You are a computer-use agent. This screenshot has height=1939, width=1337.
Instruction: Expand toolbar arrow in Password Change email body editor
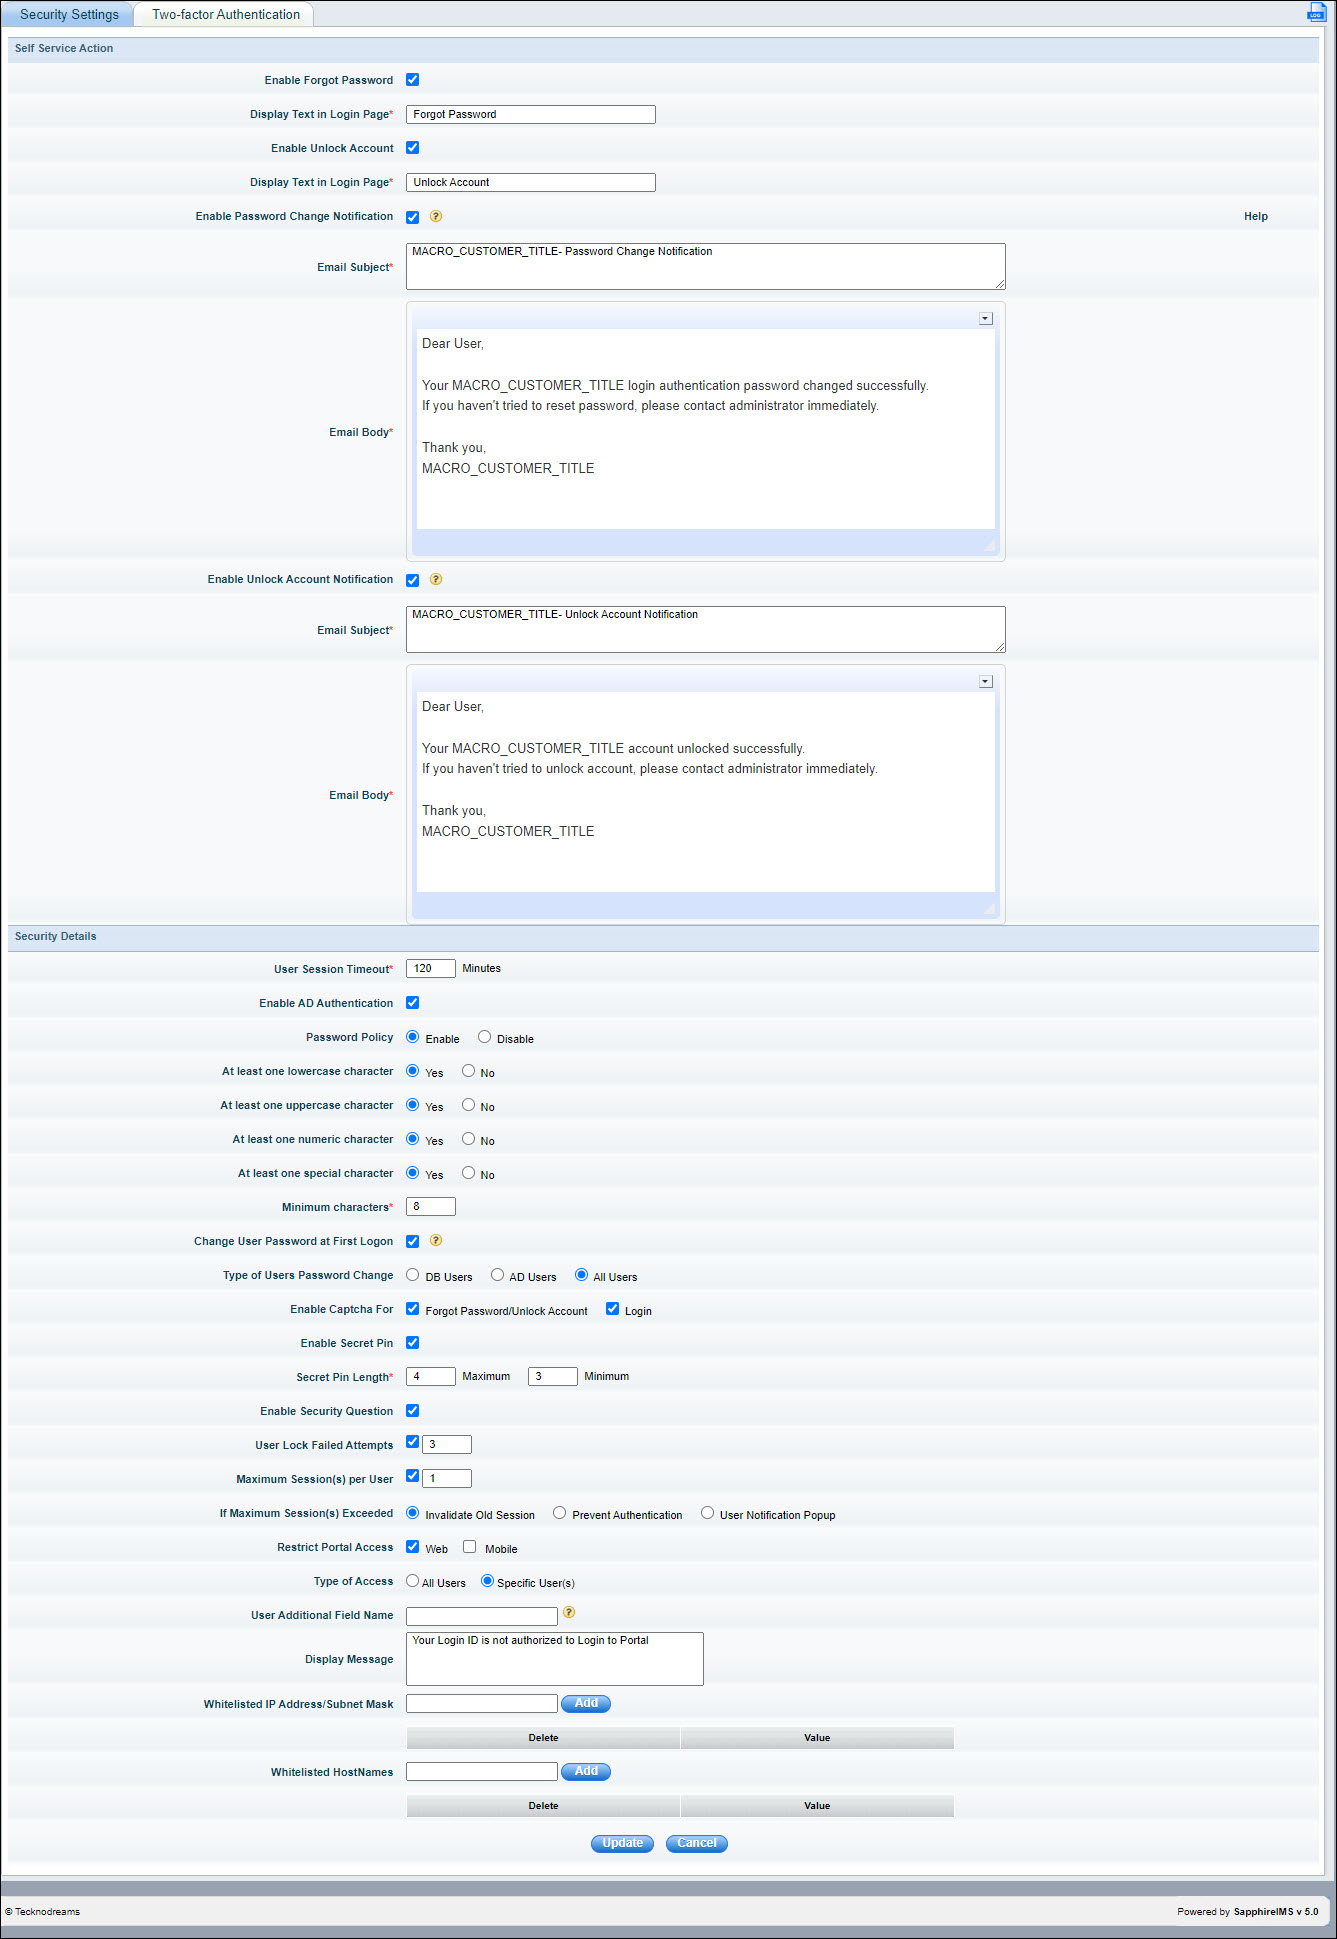(x=985, y=318)
